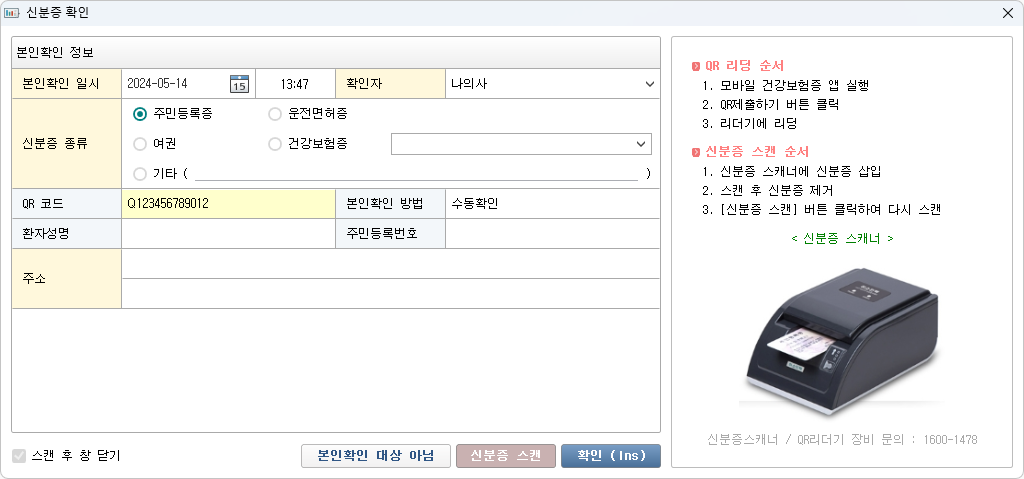
Task: Click the 13:47 time field
Action: point(294,84)
